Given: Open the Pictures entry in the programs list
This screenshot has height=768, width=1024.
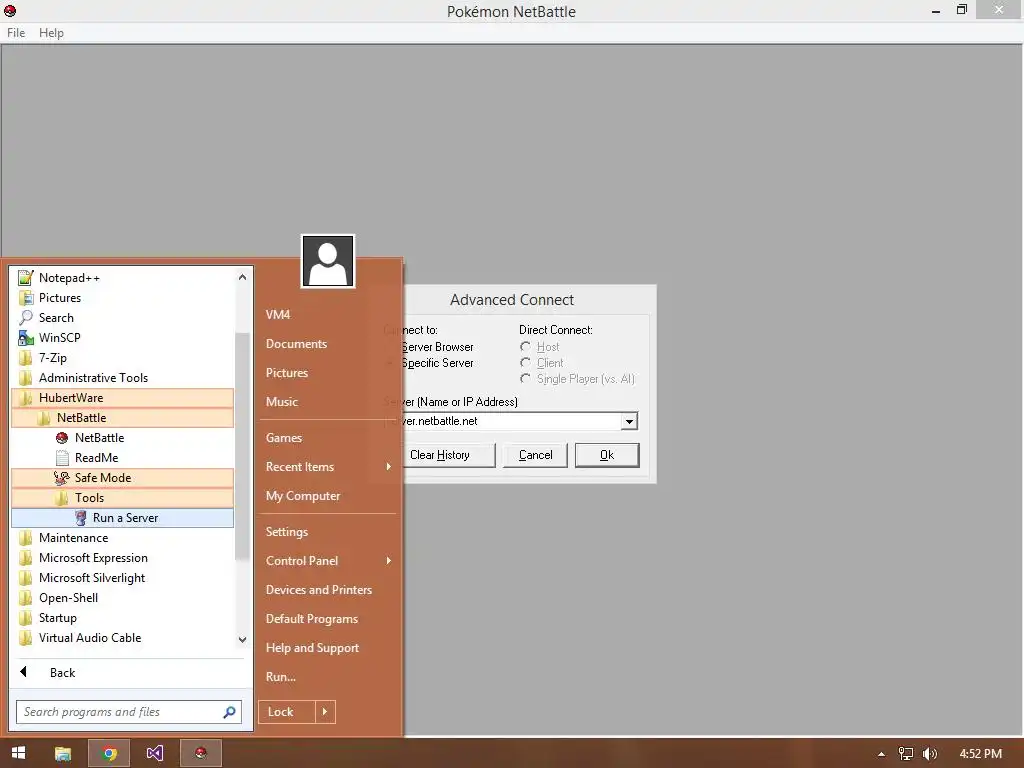Looking at the screenshot, I should pos(122,298).
